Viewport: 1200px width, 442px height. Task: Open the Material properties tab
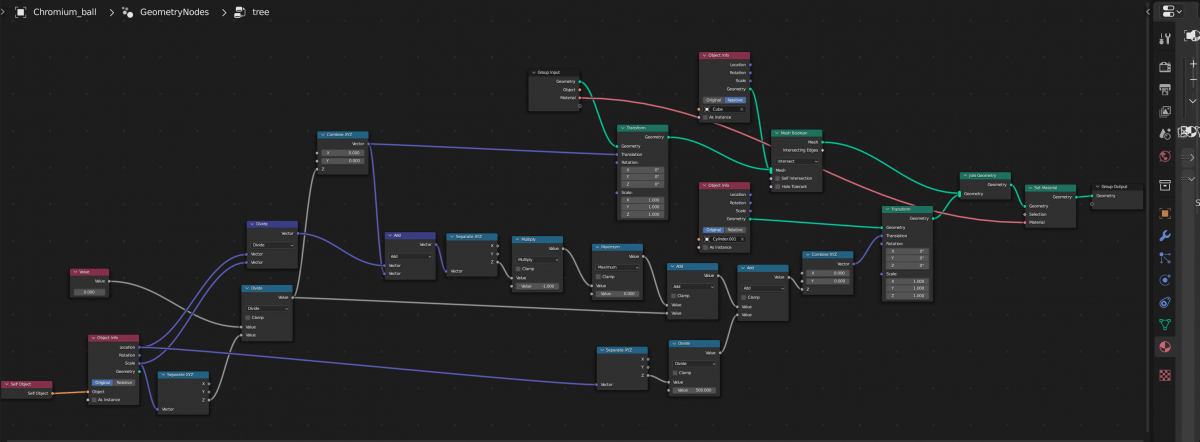[x=1164, y=346]
